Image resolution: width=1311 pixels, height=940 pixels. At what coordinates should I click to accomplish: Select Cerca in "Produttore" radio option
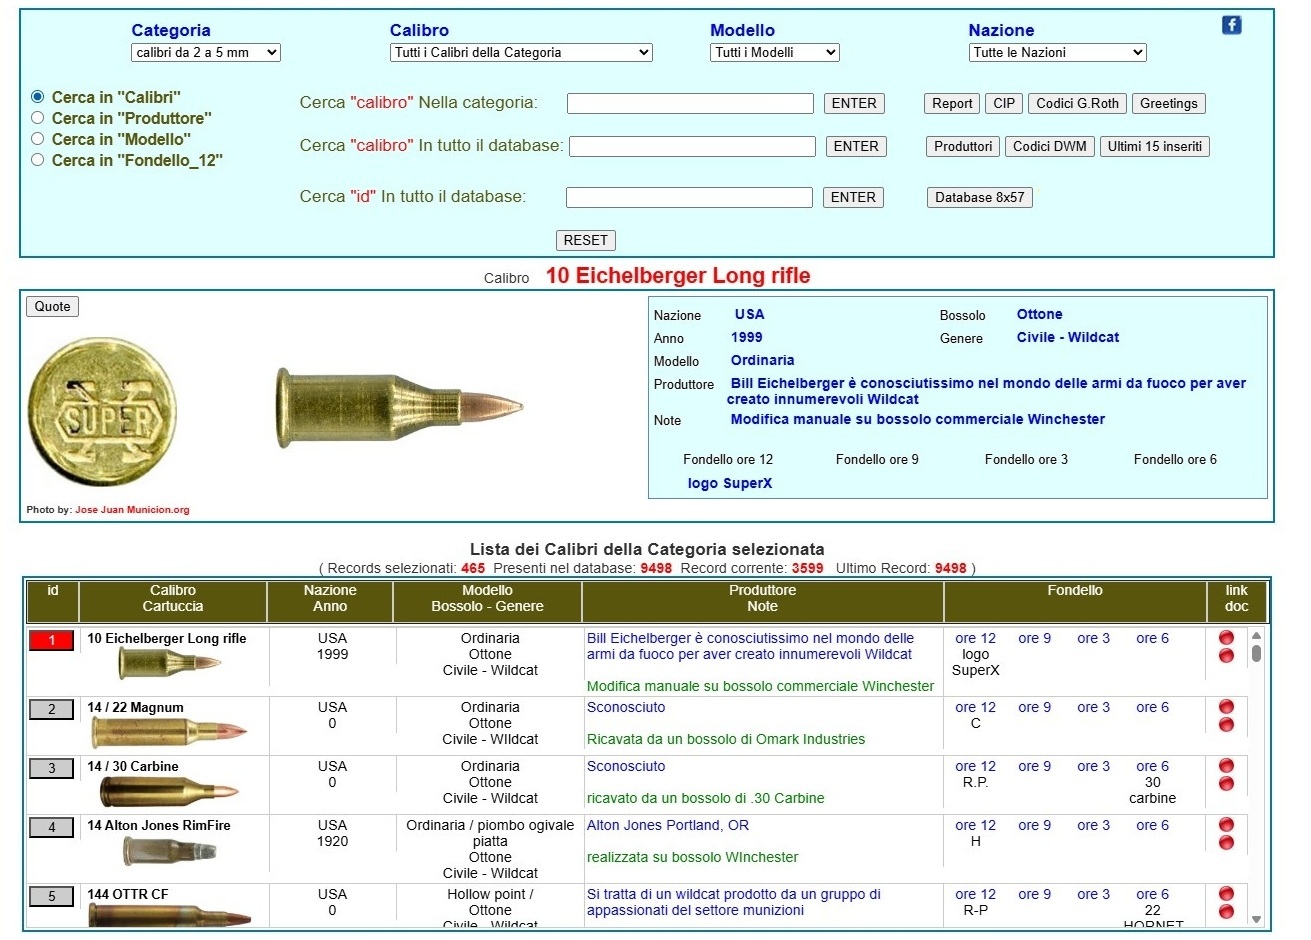(38, 118)
